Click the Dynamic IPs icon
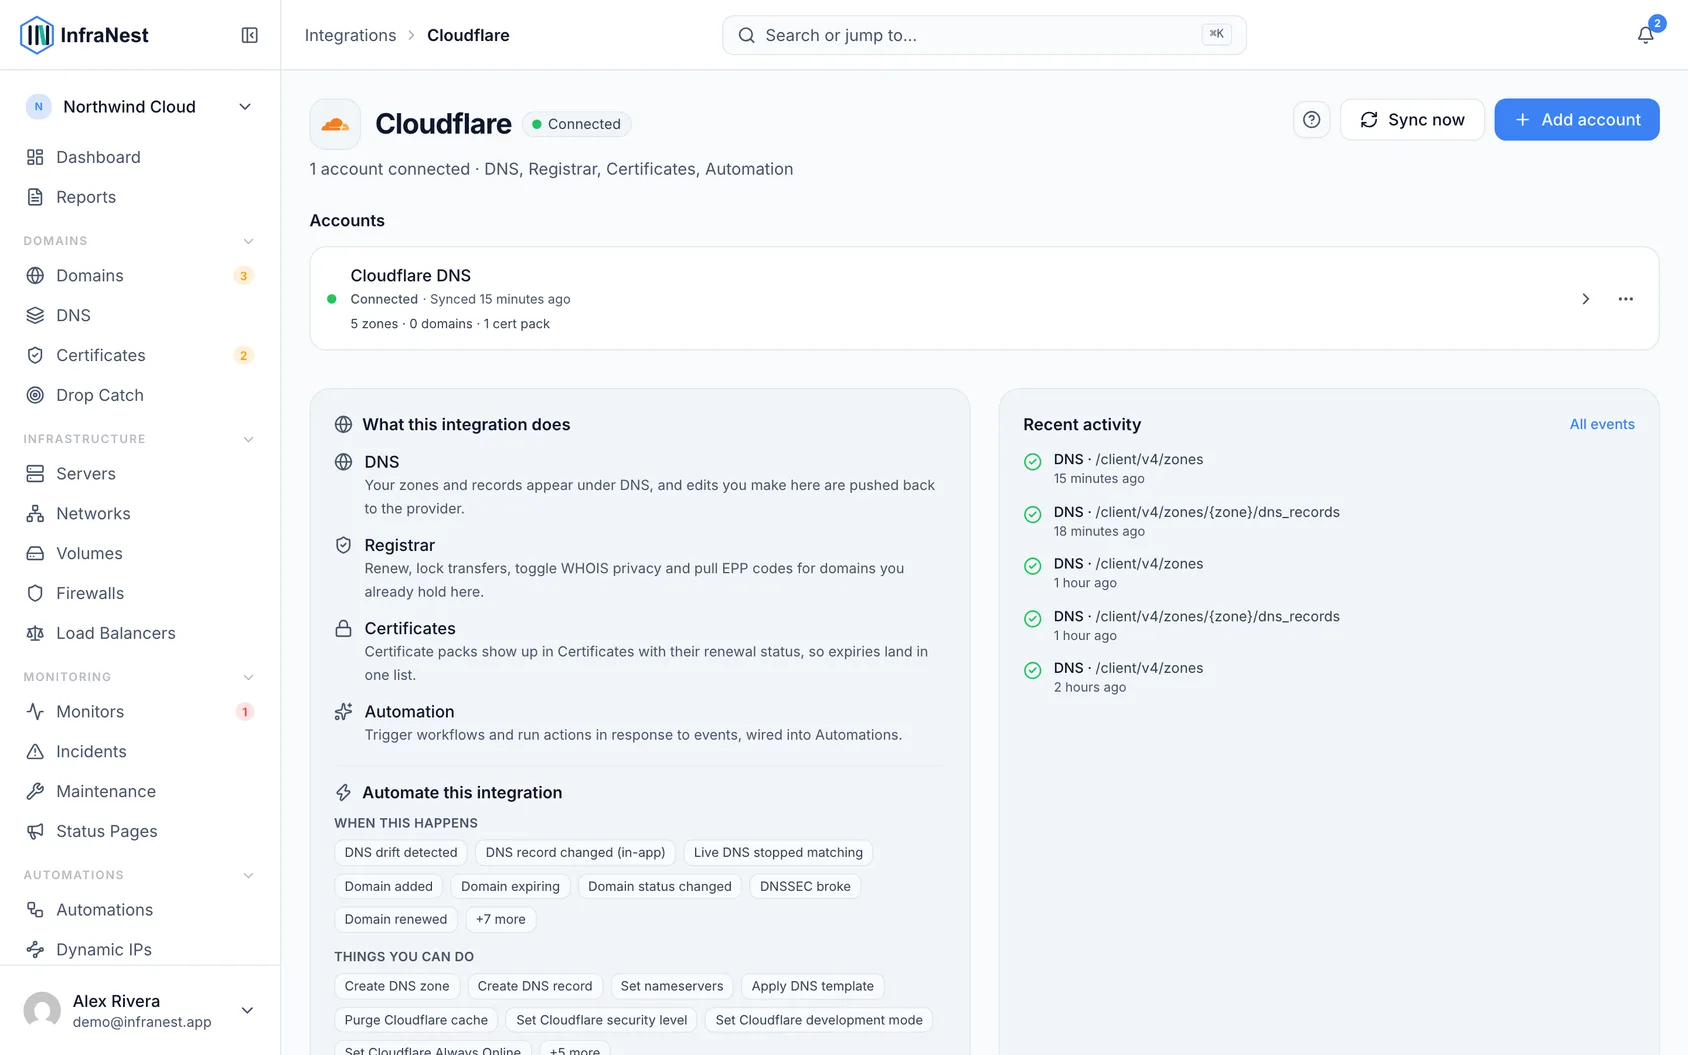The image size is (1688, 1055). pyautogui.click(x=35, y=950)
